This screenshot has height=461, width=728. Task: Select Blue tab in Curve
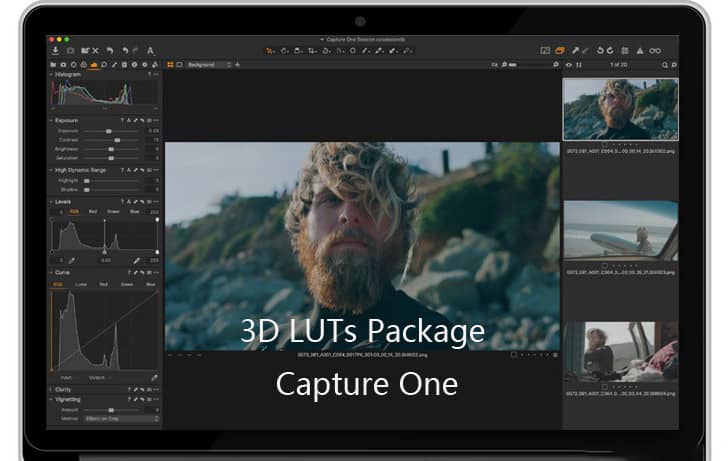150,284
